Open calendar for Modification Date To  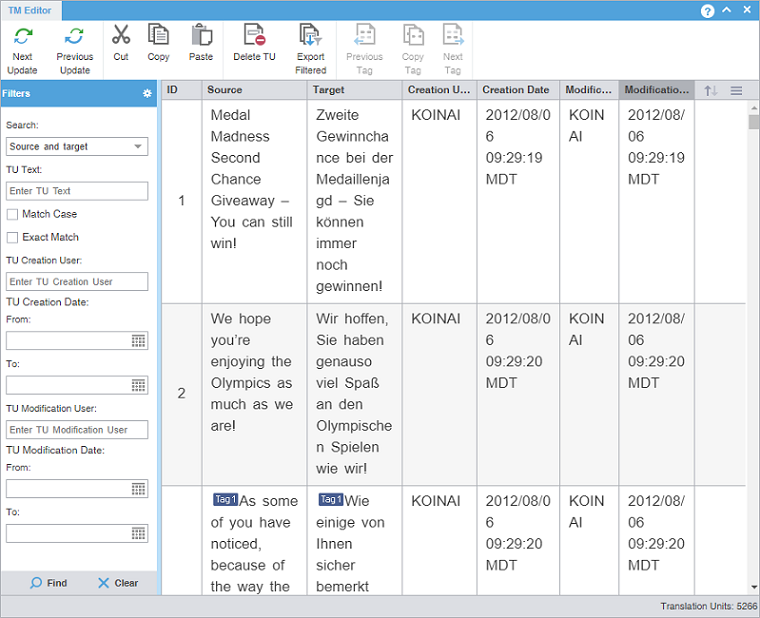click(x=138, y=533)
